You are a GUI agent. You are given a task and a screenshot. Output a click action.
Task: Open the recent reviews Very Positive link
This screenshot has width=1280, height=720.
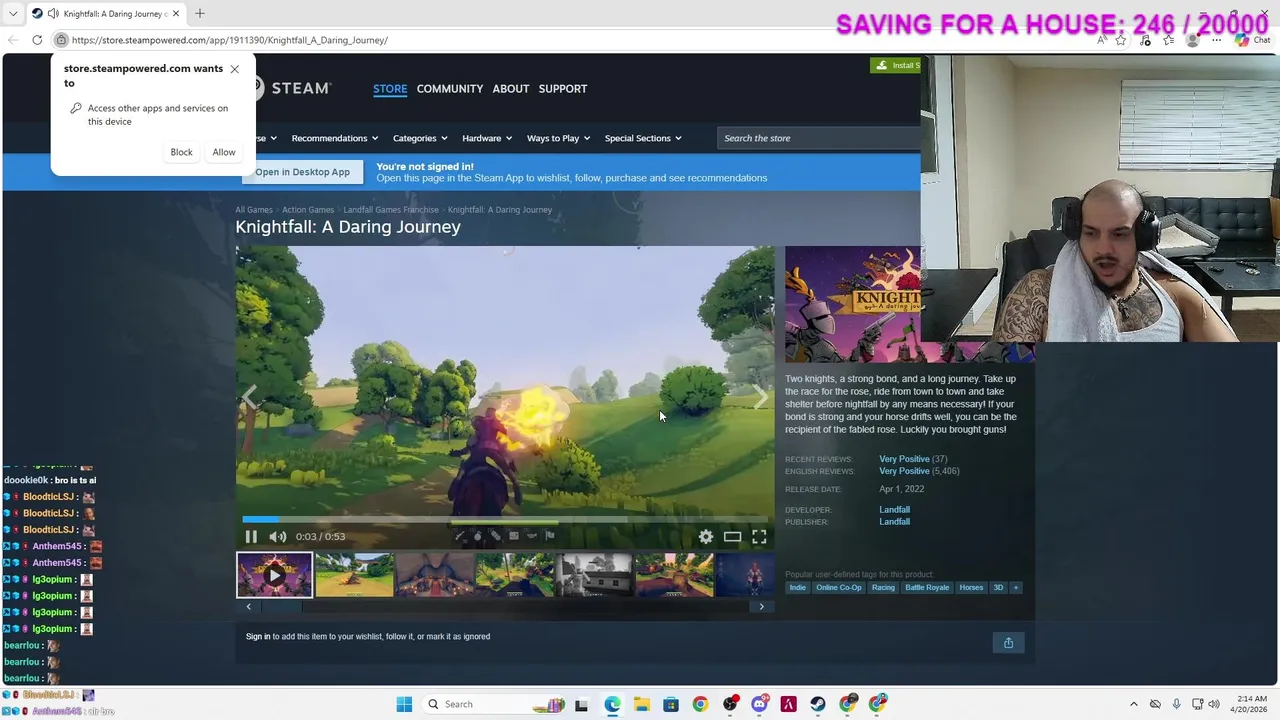point(904,459)
